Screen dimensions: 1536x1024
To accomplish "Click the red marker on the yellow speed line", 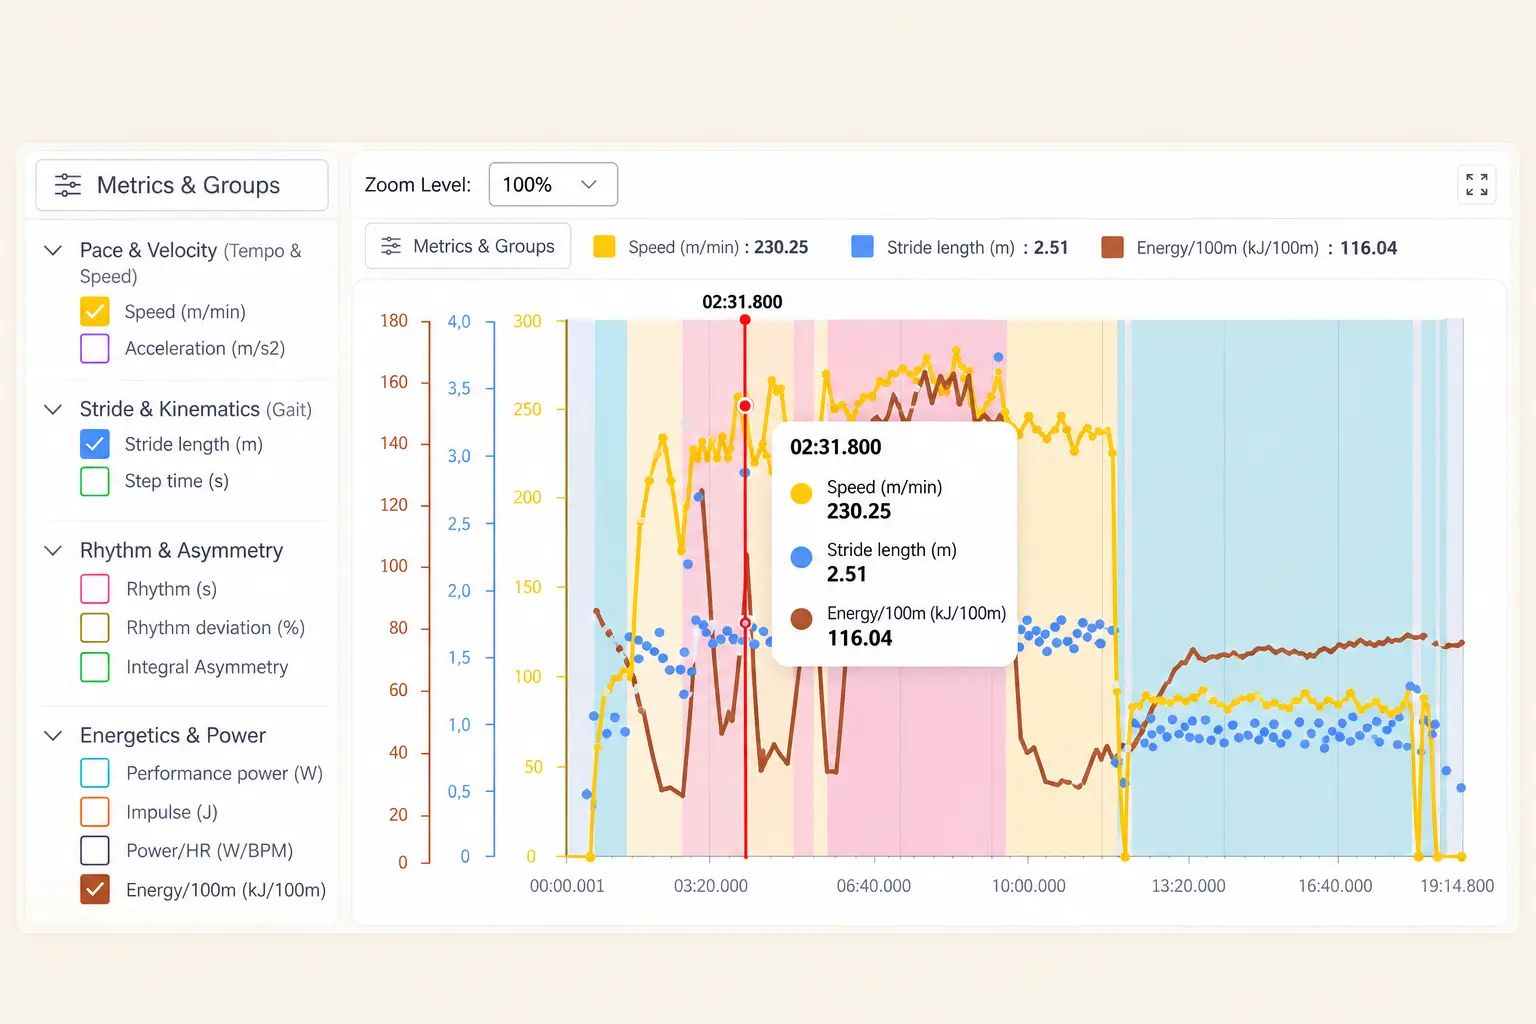I will (745, 405).
